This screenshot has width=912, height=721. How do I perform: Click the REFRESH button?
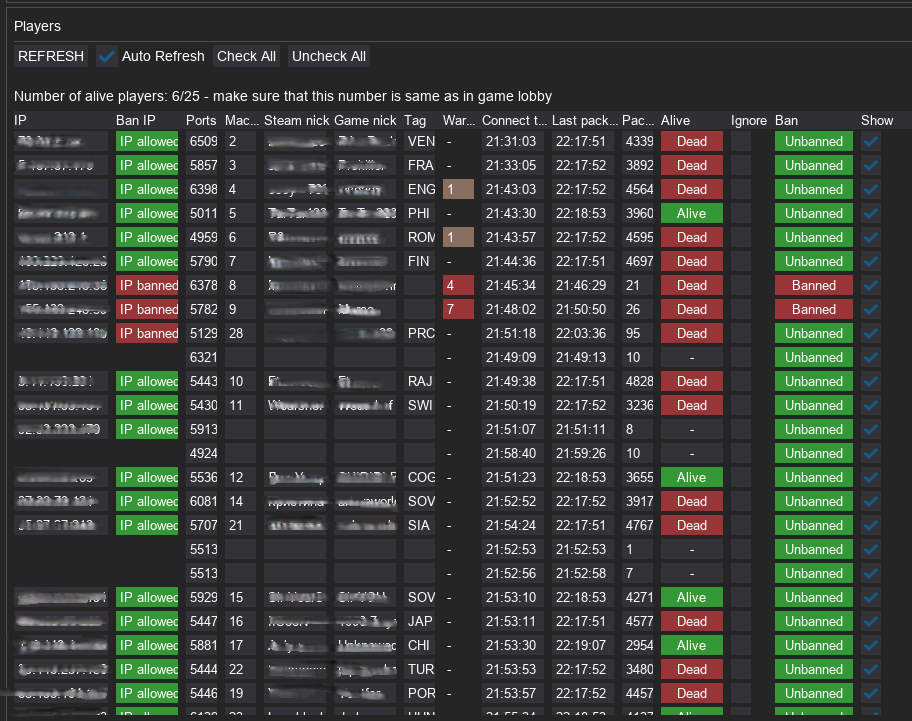(x=51, y=56)
